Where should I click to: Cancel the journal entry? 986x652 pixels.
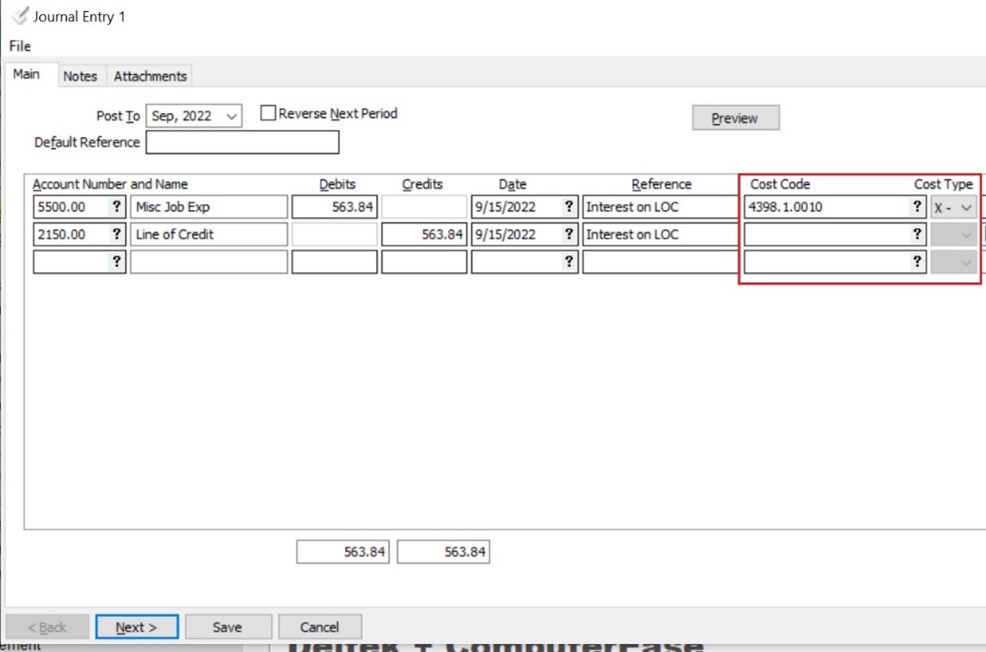[x=319, y=627]
